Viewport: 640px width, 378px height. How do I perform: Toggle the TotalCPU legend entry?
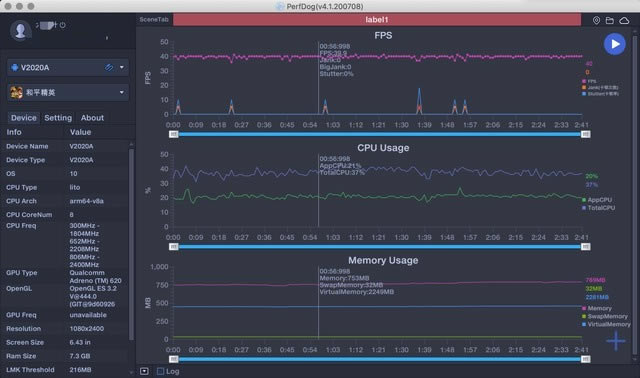coord(598,208)
